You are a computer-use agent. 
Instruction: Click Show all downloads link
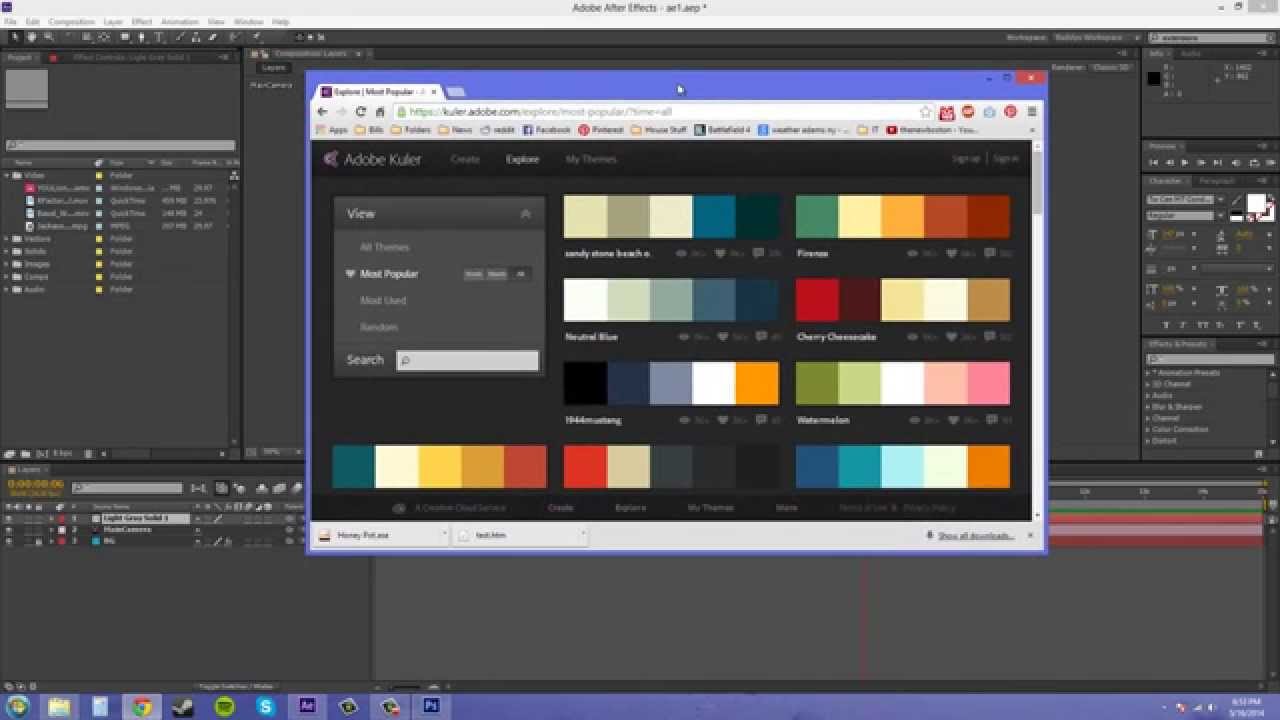coord(977,536)
